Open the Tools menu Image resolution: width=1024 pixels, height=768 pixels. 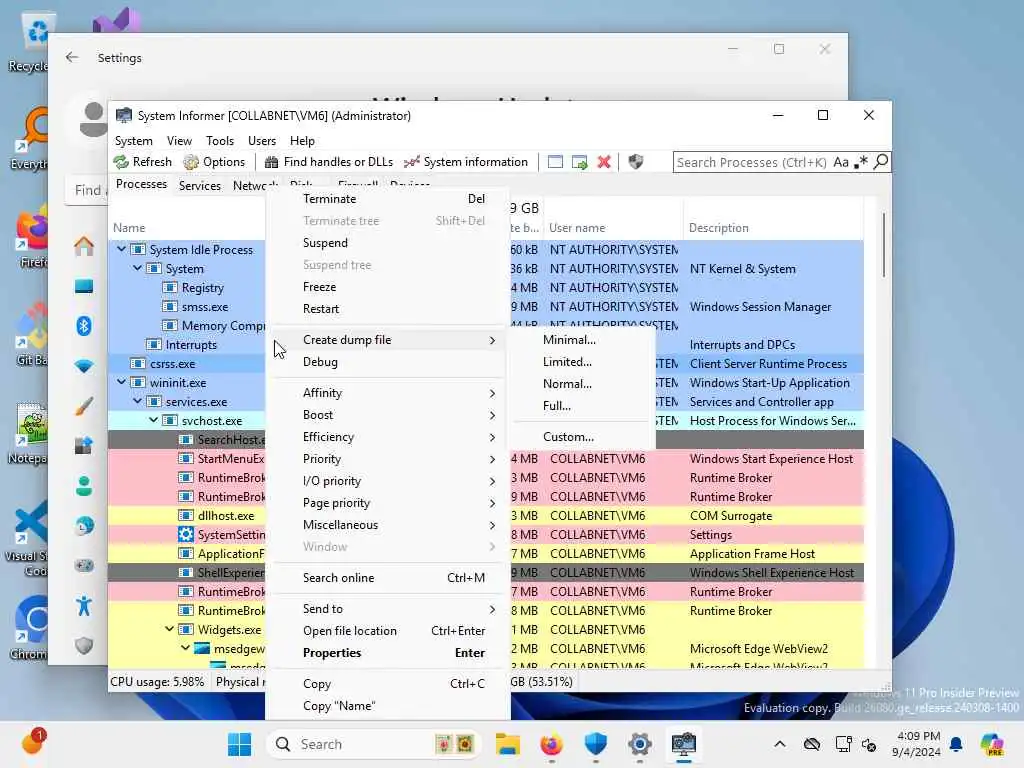219,140
